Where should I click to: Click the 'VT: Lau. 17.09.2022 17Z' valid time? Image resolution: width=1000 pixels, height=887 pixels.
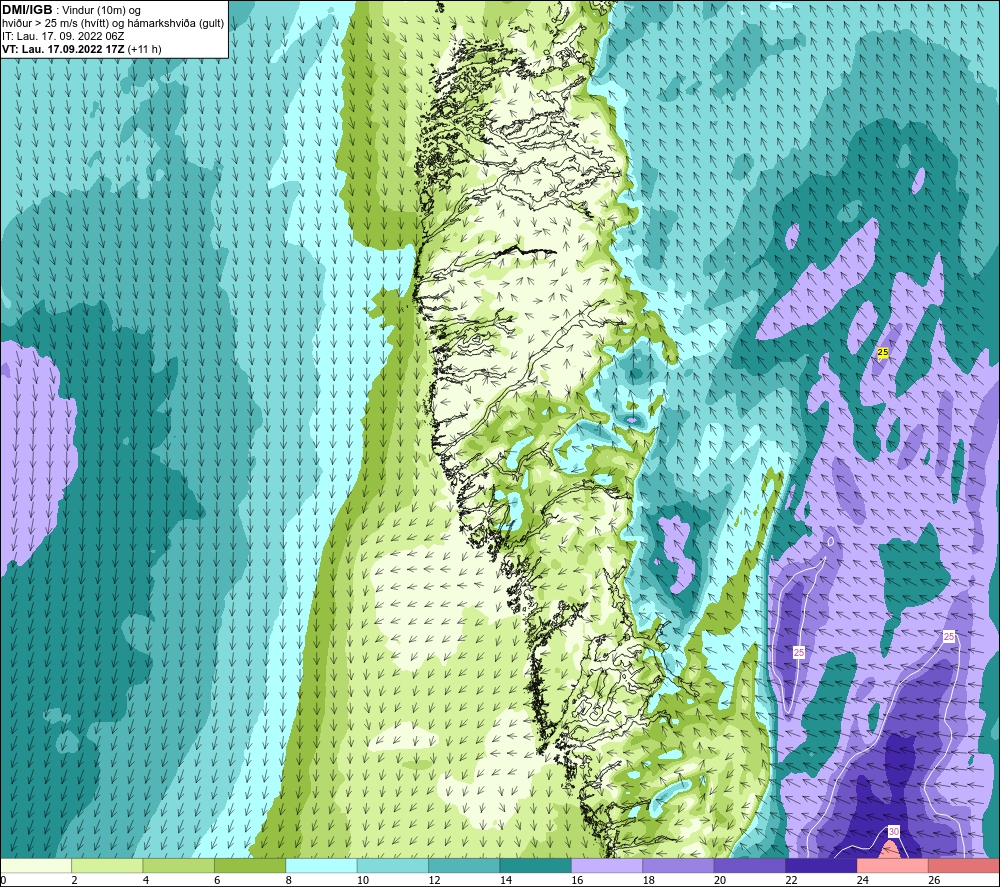[x=63, y=49]
